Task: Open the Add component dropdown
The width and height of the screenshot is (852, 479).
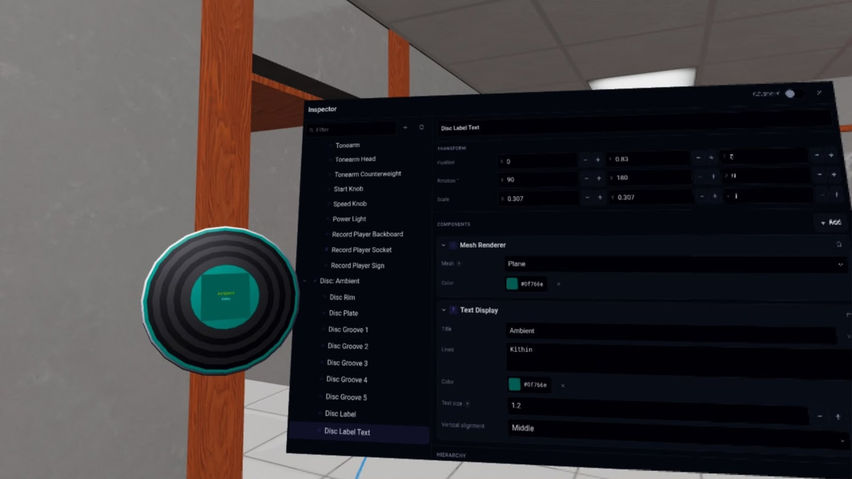Action: 831,223
